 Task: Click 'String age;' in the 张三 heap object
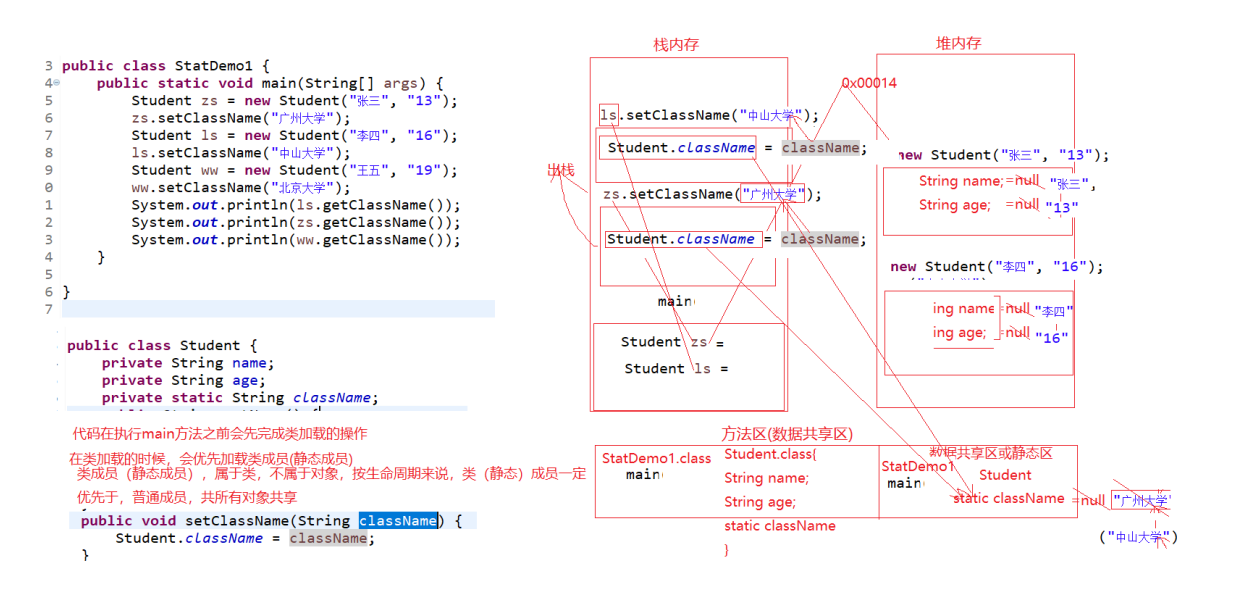coord(955,205)
